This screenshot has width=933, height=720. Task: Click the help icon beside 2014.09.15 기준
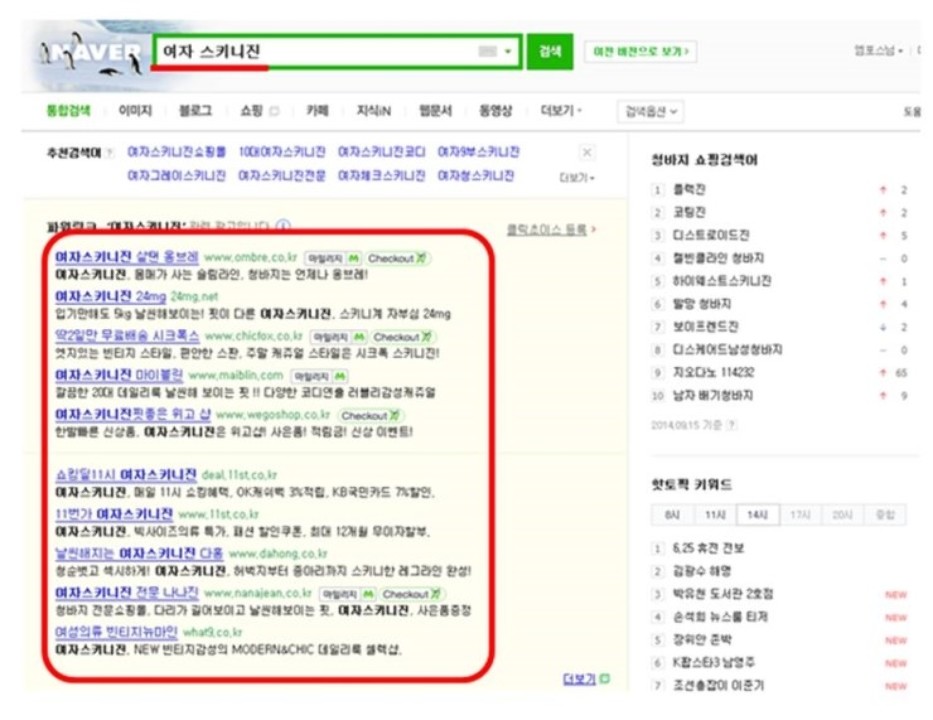click(x=731, y=425)
